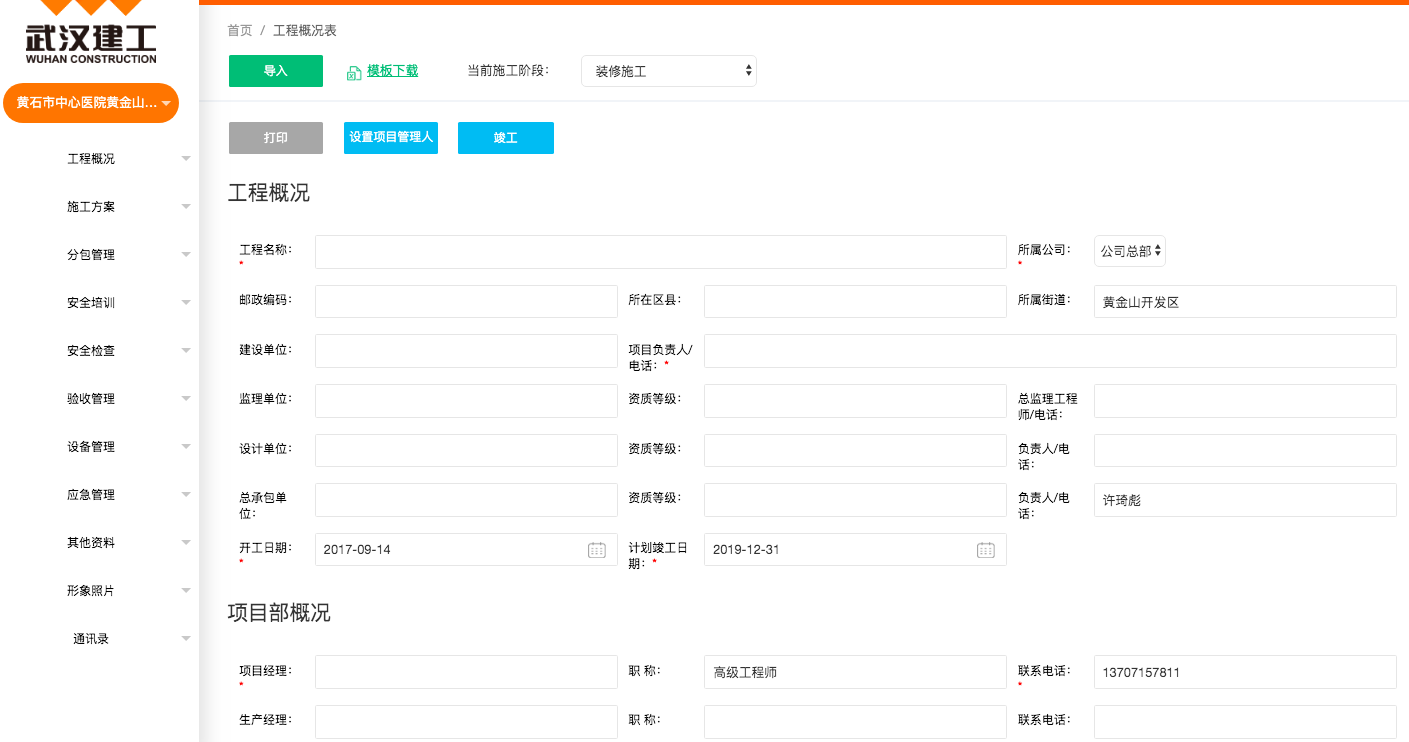Click the 设置项目管理人 button

[x=391, y=138]
